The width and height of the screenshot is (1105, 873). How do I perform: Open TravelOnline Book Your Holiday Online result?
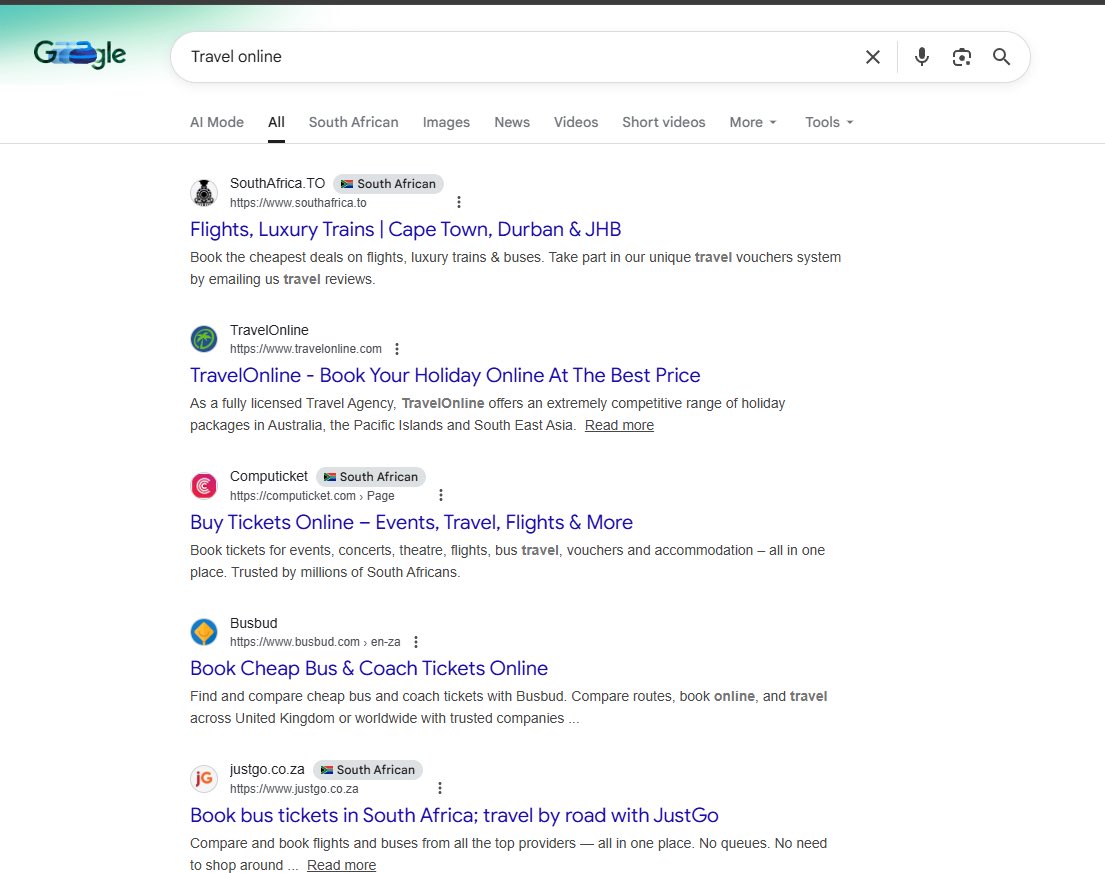point(445,375)
